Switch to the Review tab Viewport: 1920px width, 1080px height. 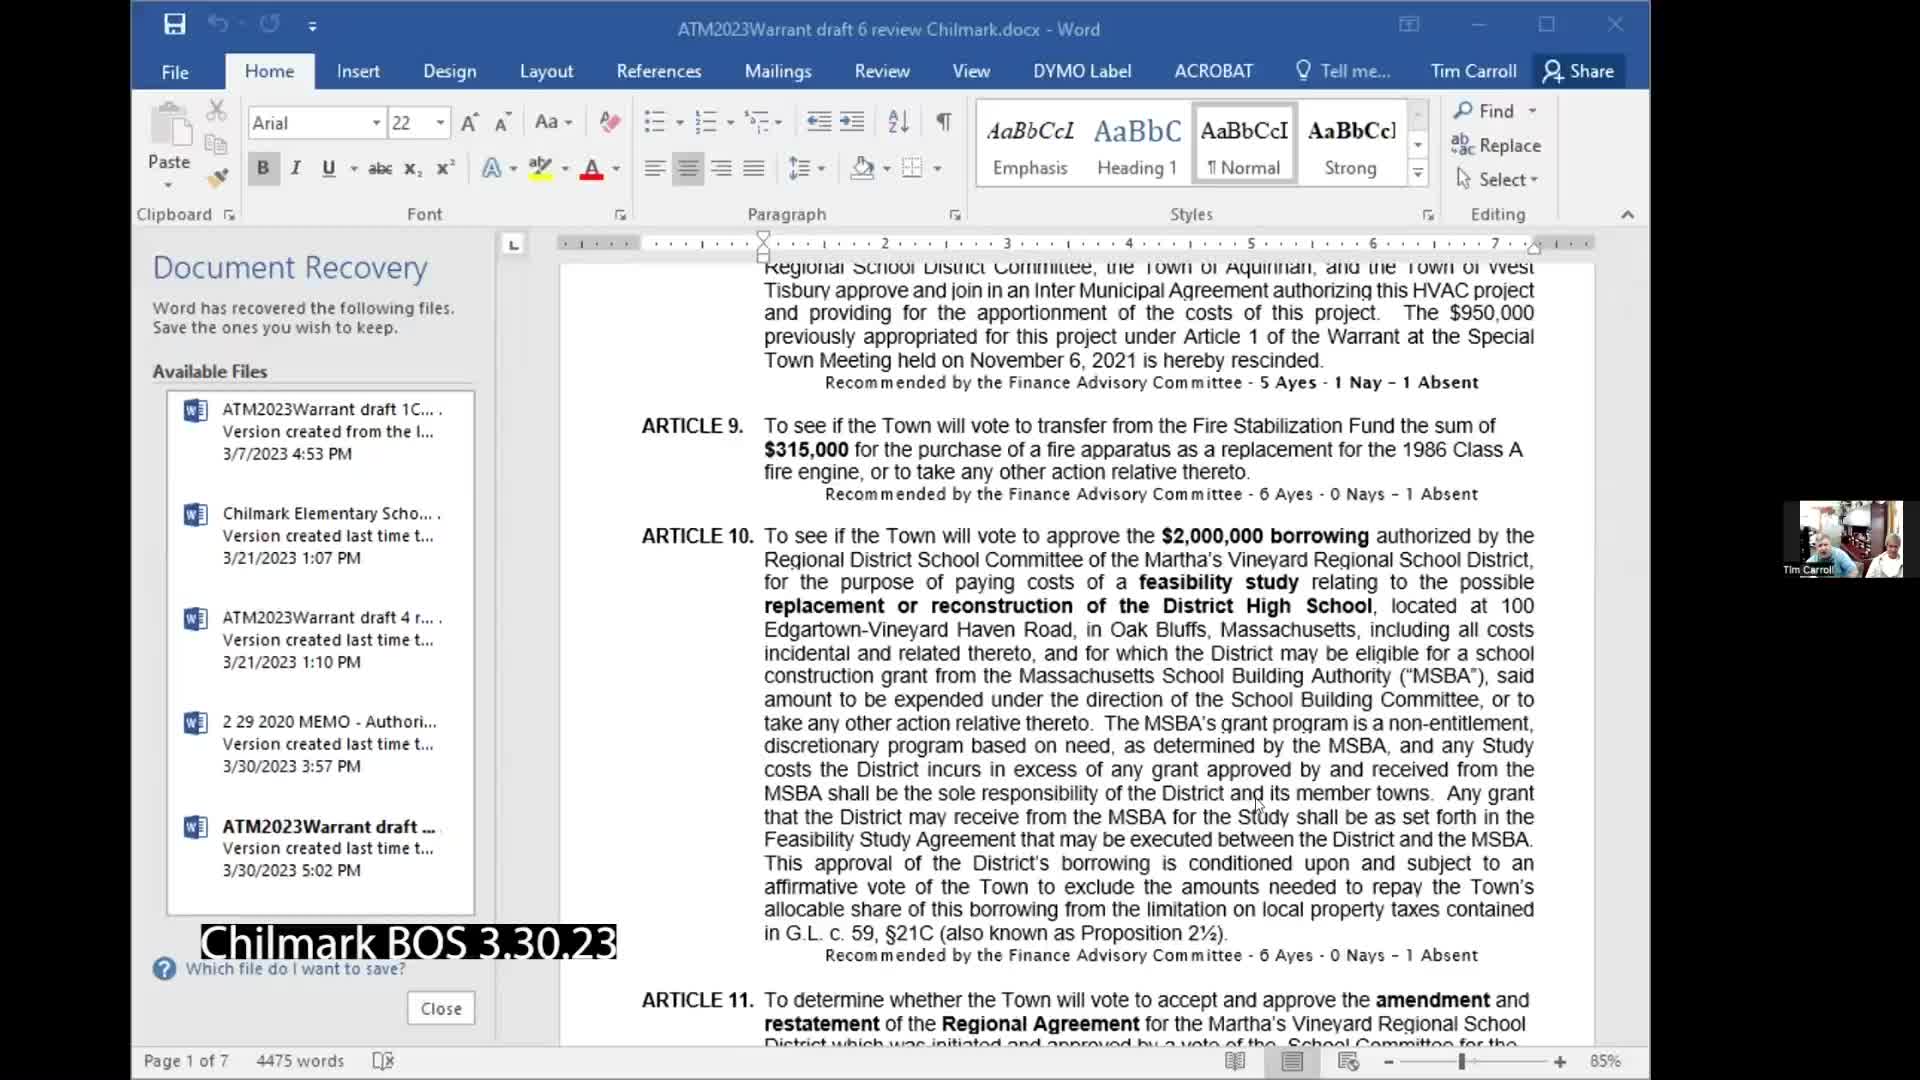click(882, 71)
